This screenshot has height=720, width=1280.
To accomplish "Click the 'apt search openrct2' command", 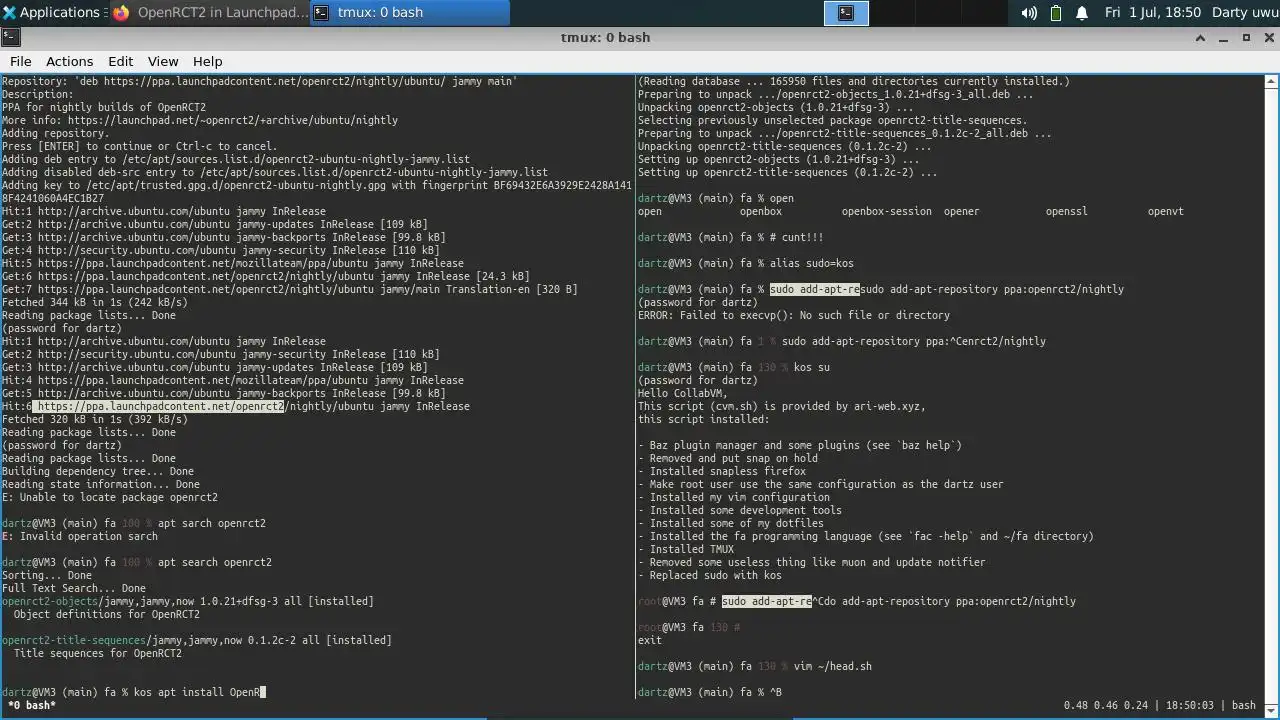I will 215,562.
